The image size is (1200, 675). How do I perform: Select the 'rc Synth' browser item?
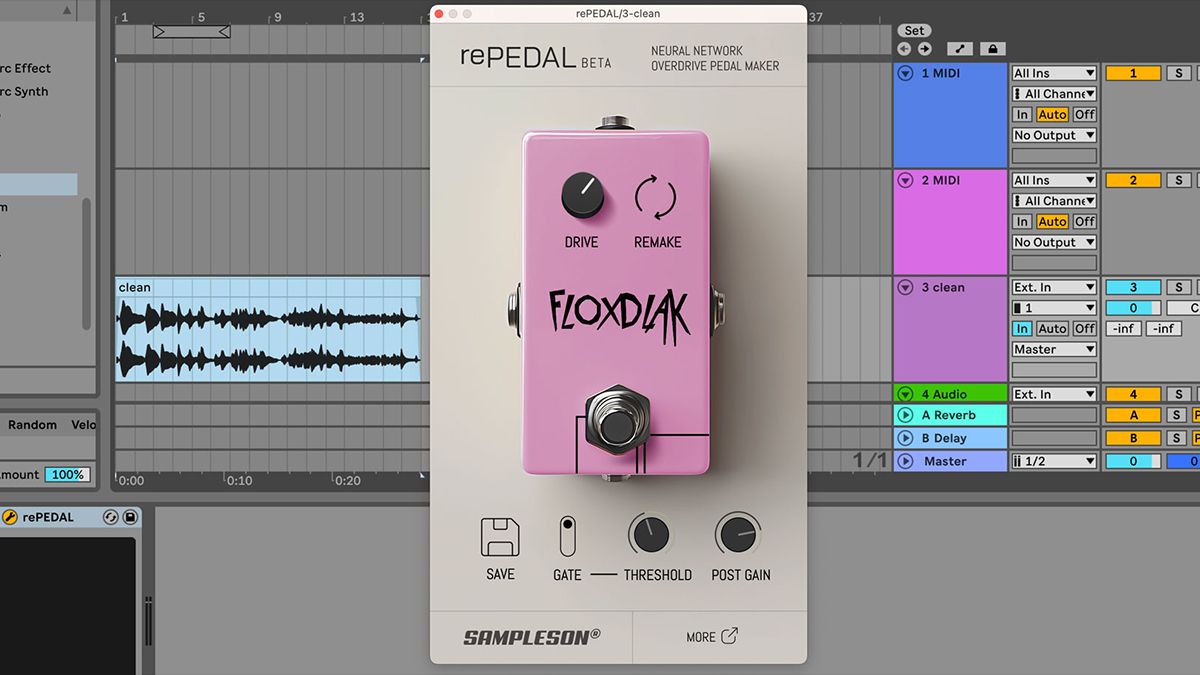(24, 91)
